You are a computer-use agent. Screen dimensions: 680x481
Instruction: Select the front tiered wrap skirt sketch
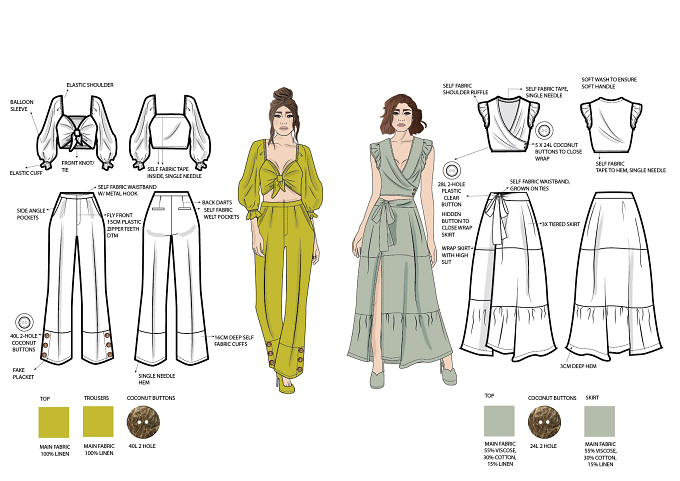(508, 276)
